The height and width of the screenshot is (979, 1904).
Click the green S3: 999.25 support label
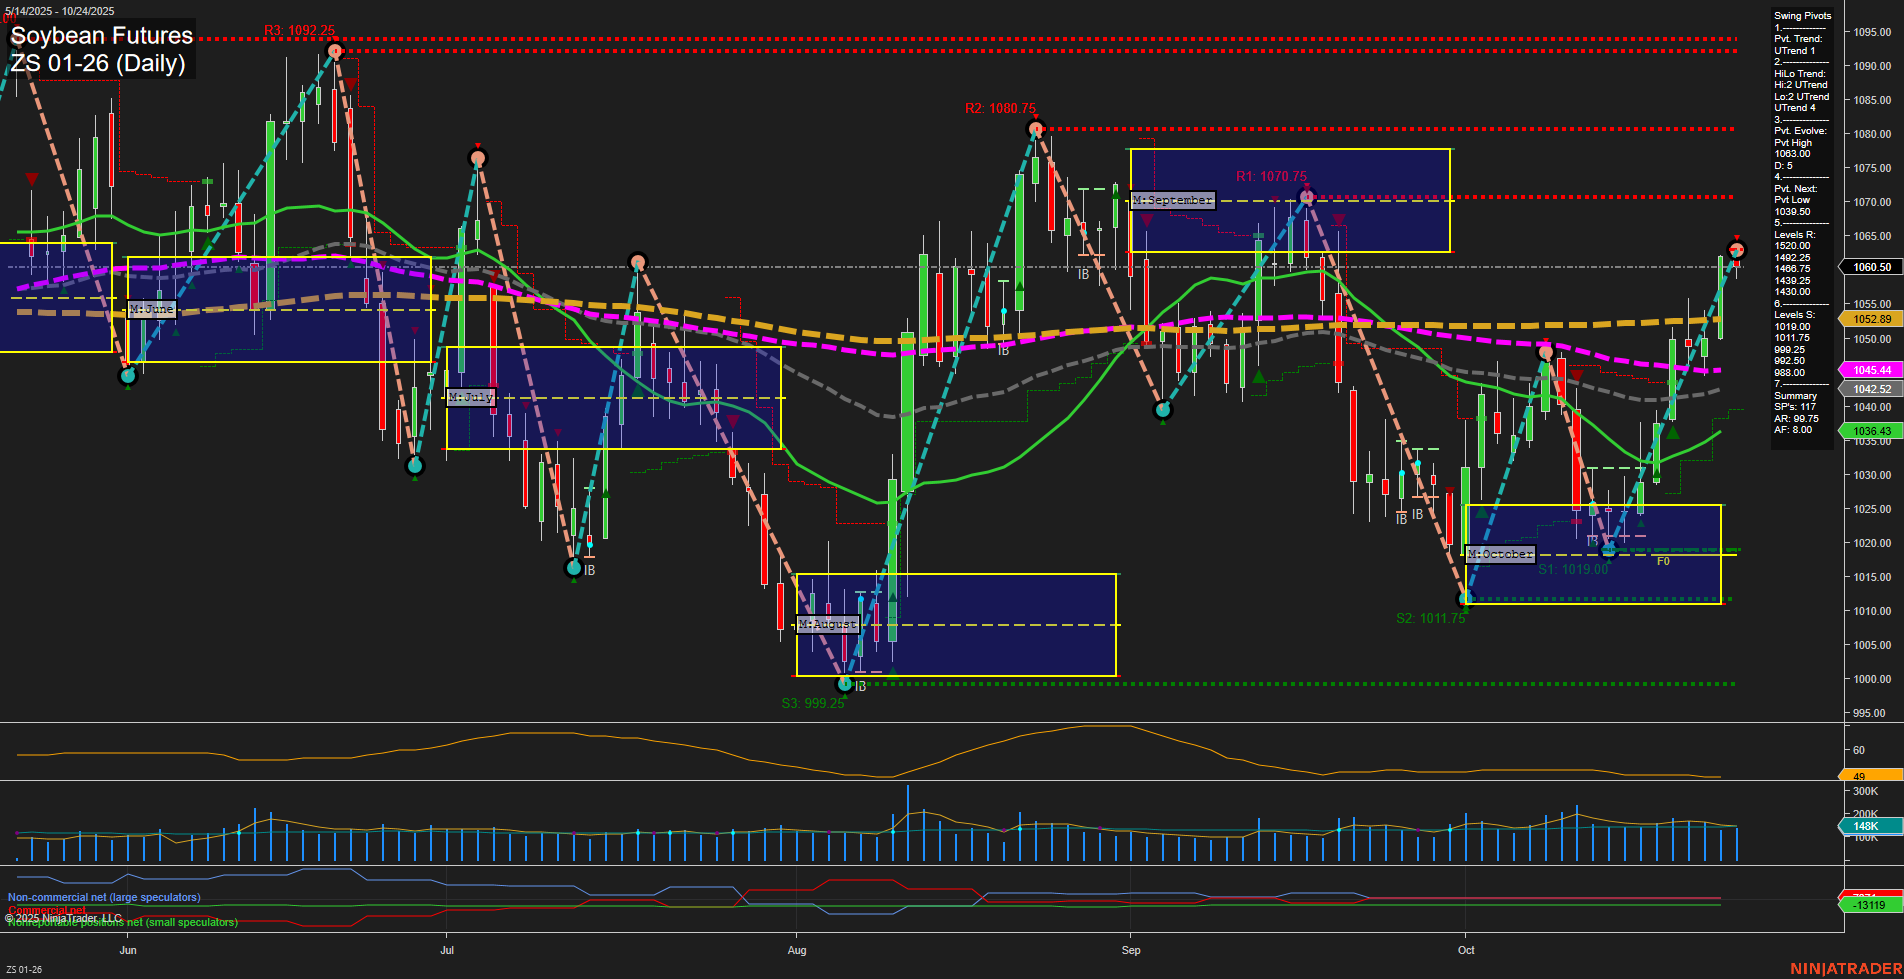815,704
